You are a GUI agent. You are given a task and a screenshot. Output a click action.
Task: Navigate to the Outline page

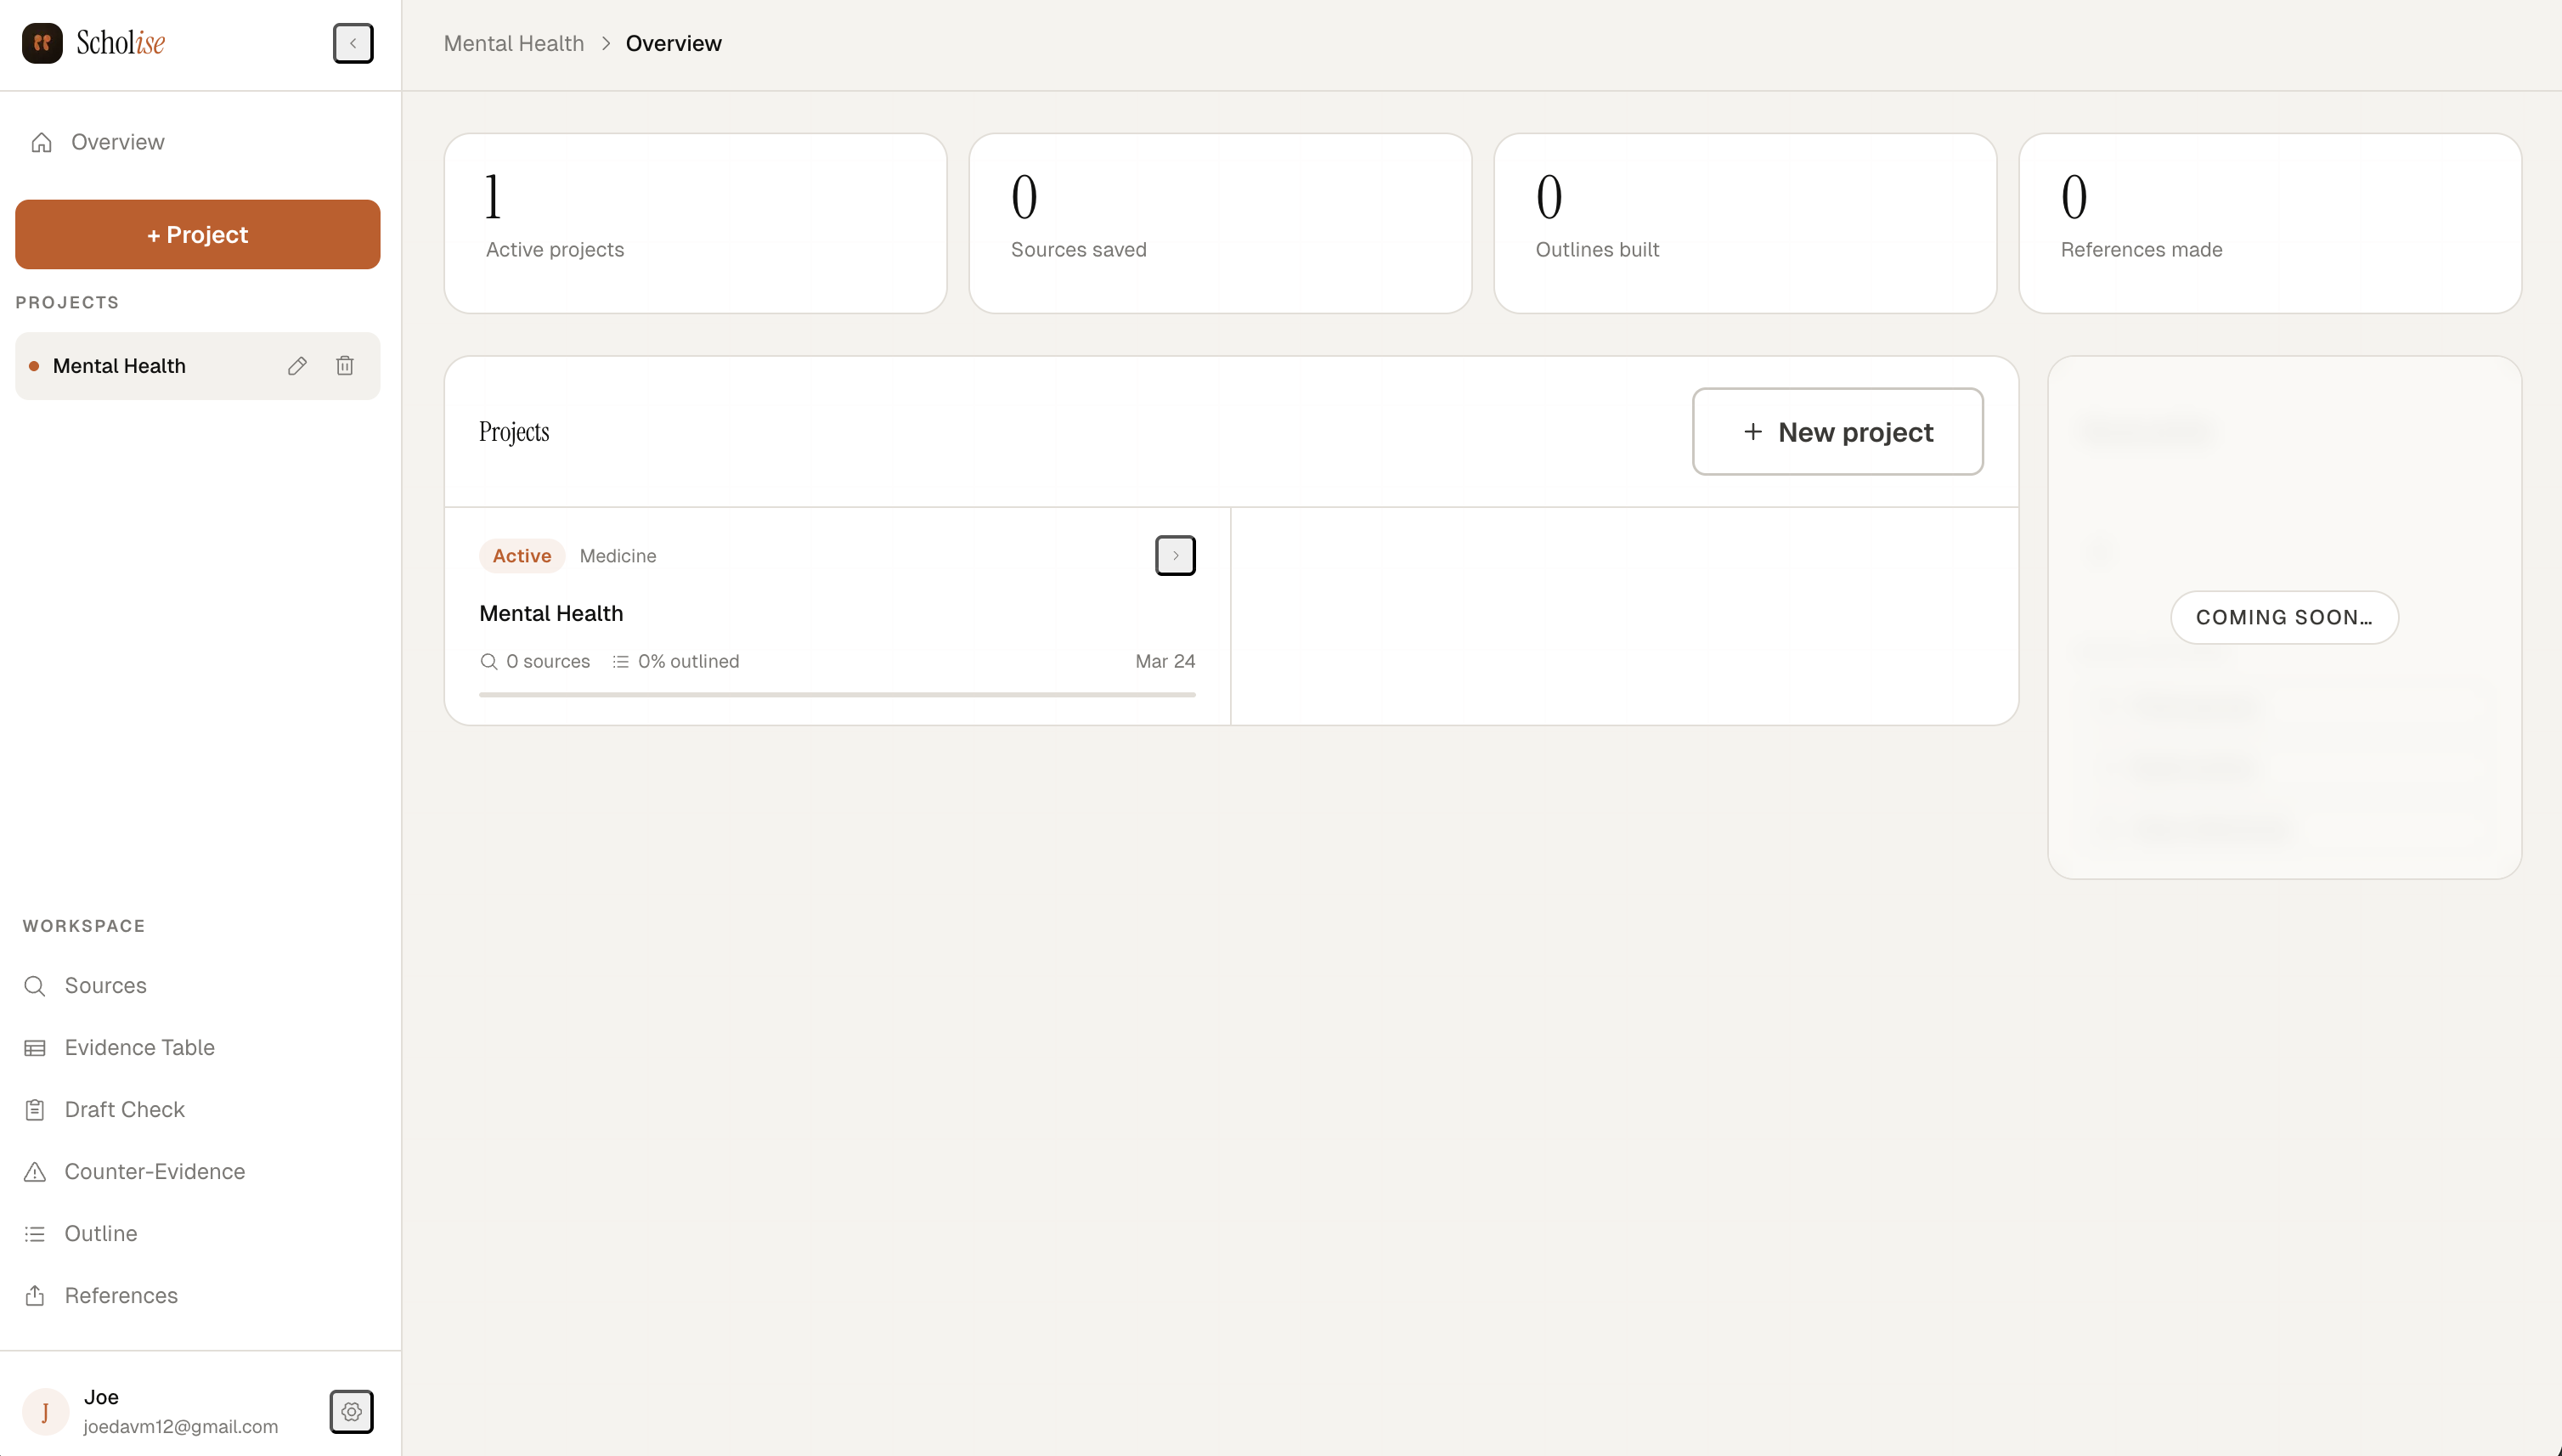[100, 1234]
